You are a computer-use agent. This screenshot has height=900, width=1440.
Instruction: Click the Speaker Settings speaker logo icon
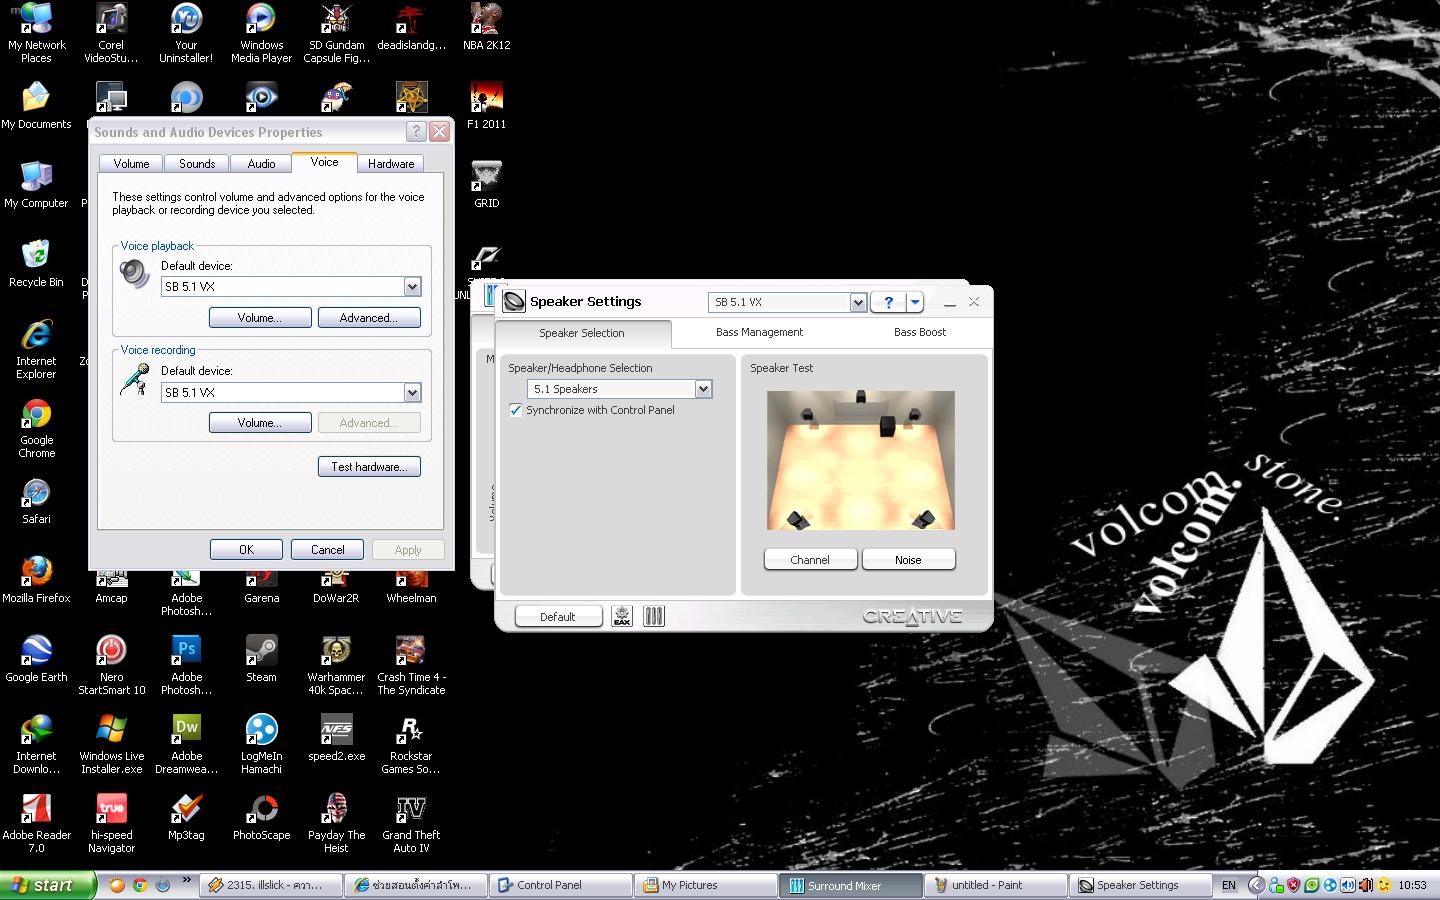514,301
